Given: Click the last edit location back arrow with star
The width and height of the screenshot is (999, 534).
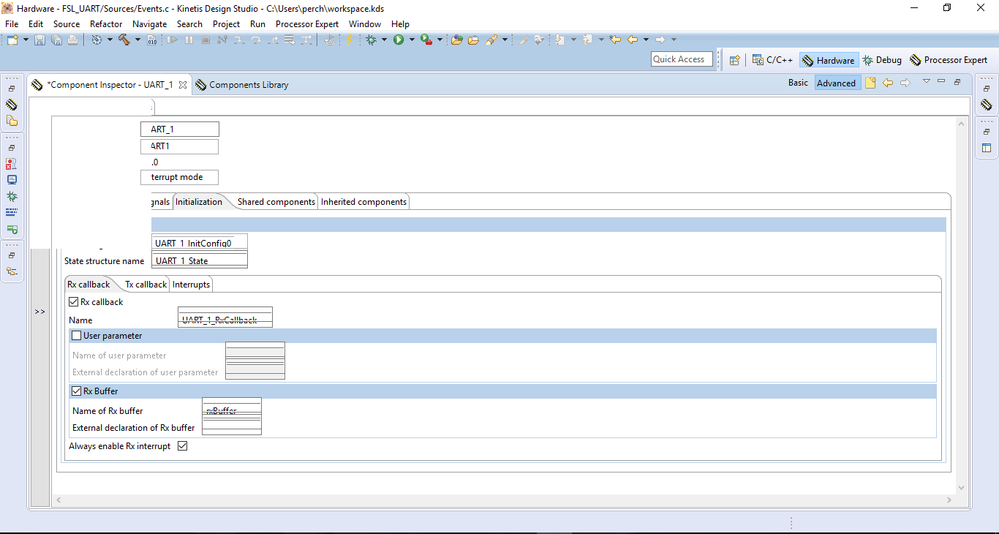Looking at the screenshot, I should (x=615, y=40).
